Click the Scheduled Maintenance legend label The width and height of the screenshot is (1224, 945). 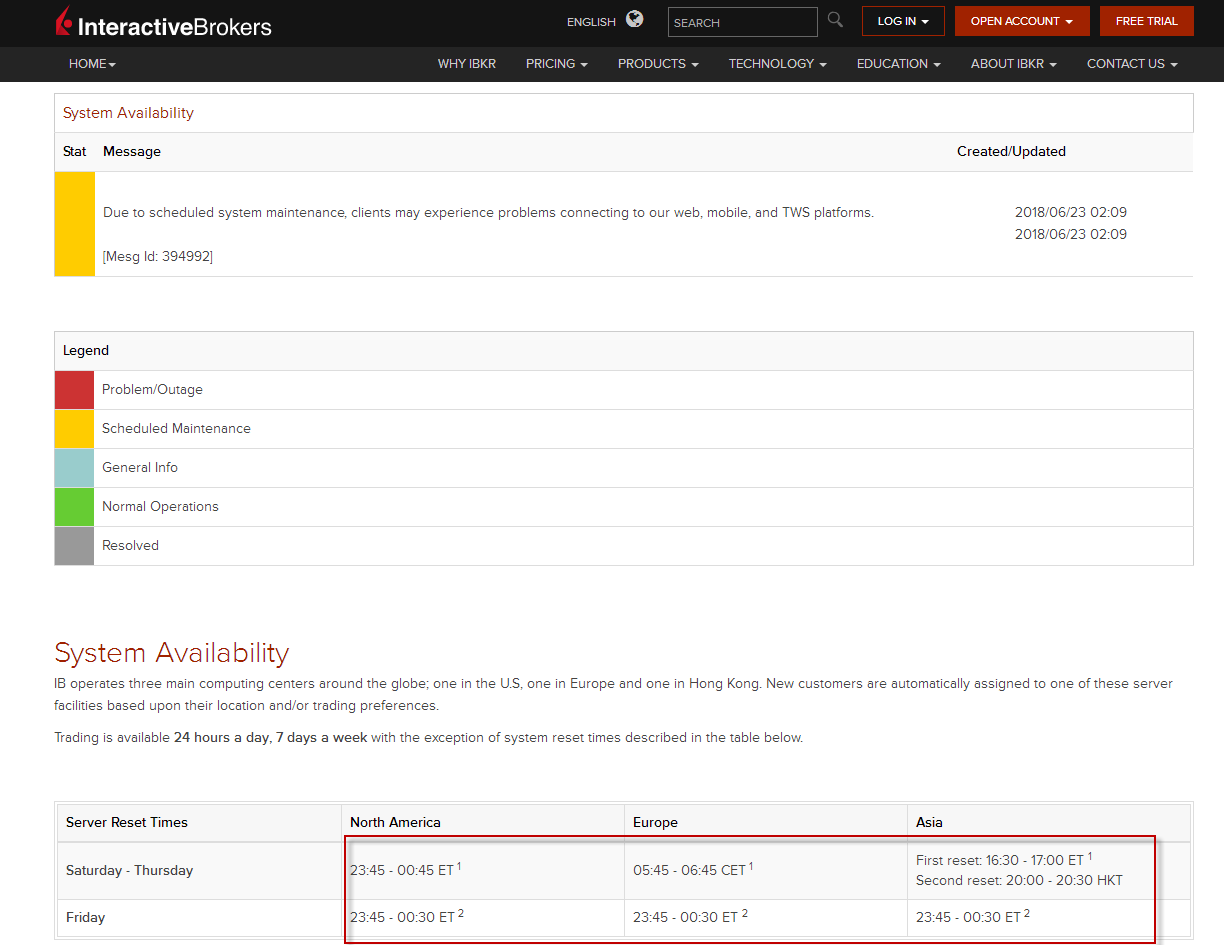pos(176,429)
